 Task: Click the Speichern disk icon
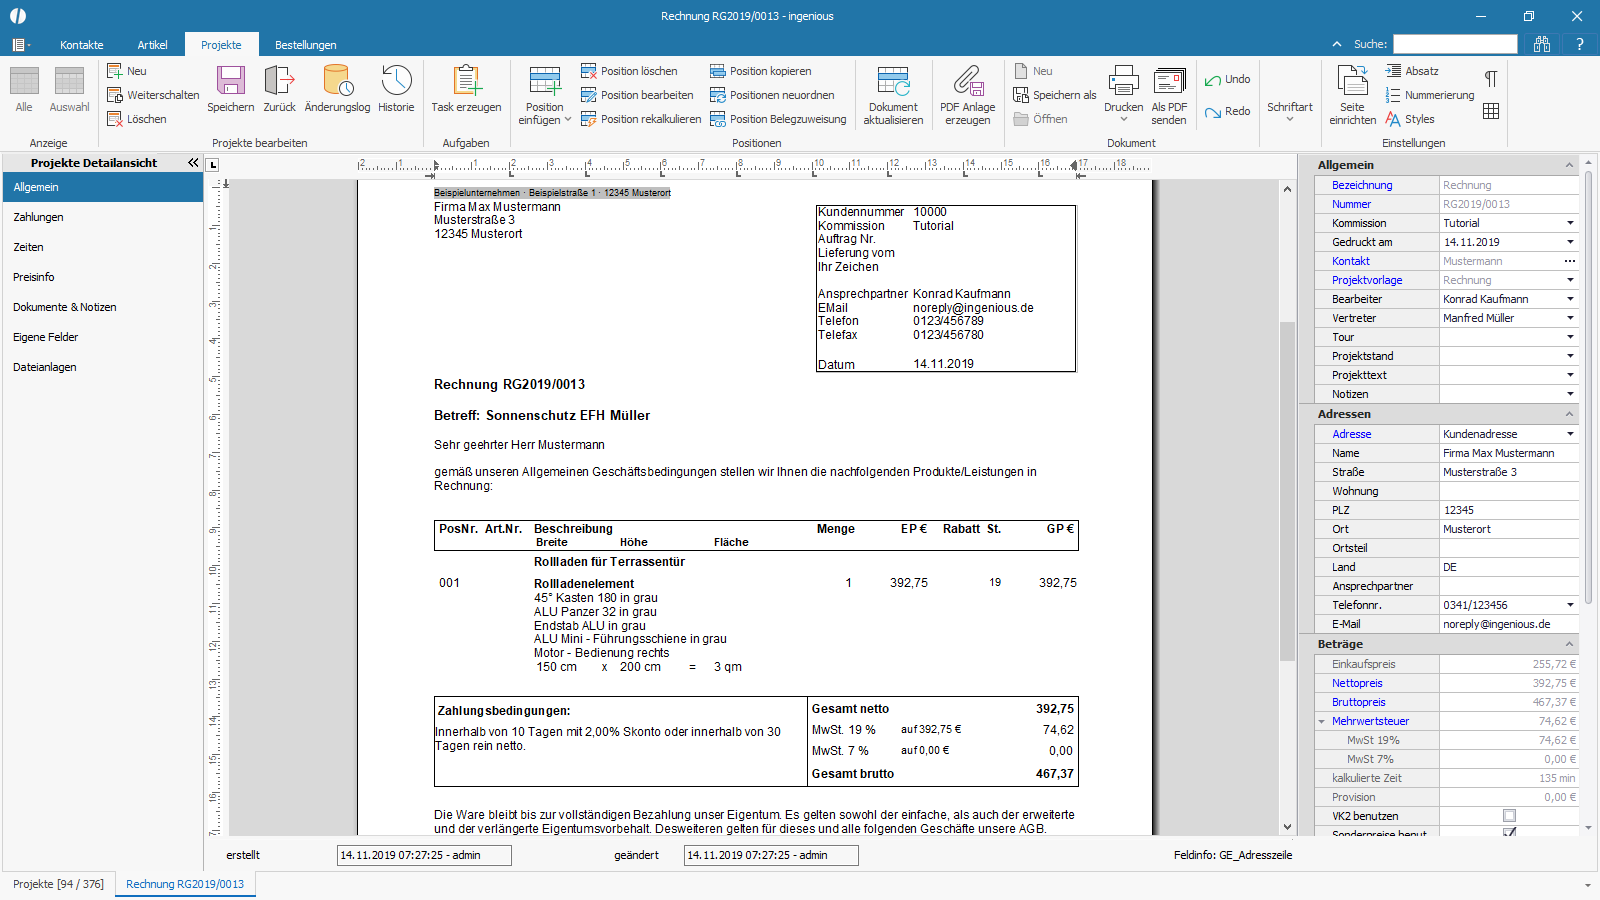(x=230, y=81)
